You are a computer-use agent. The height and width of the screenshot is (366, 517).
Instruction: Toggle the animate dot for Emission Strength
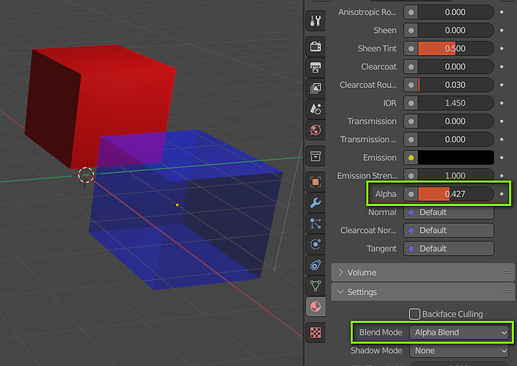502,176
